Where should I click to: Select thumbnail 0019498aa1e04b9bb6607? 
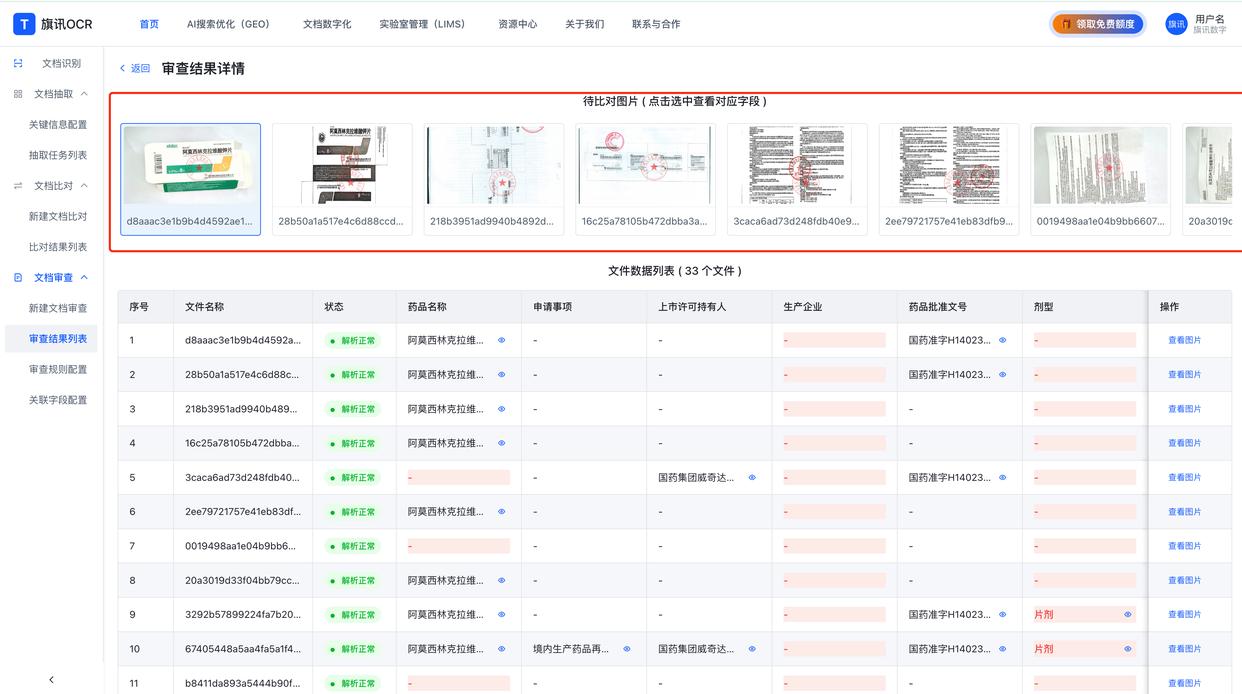pyautogui.click(x=1101, y=180)
